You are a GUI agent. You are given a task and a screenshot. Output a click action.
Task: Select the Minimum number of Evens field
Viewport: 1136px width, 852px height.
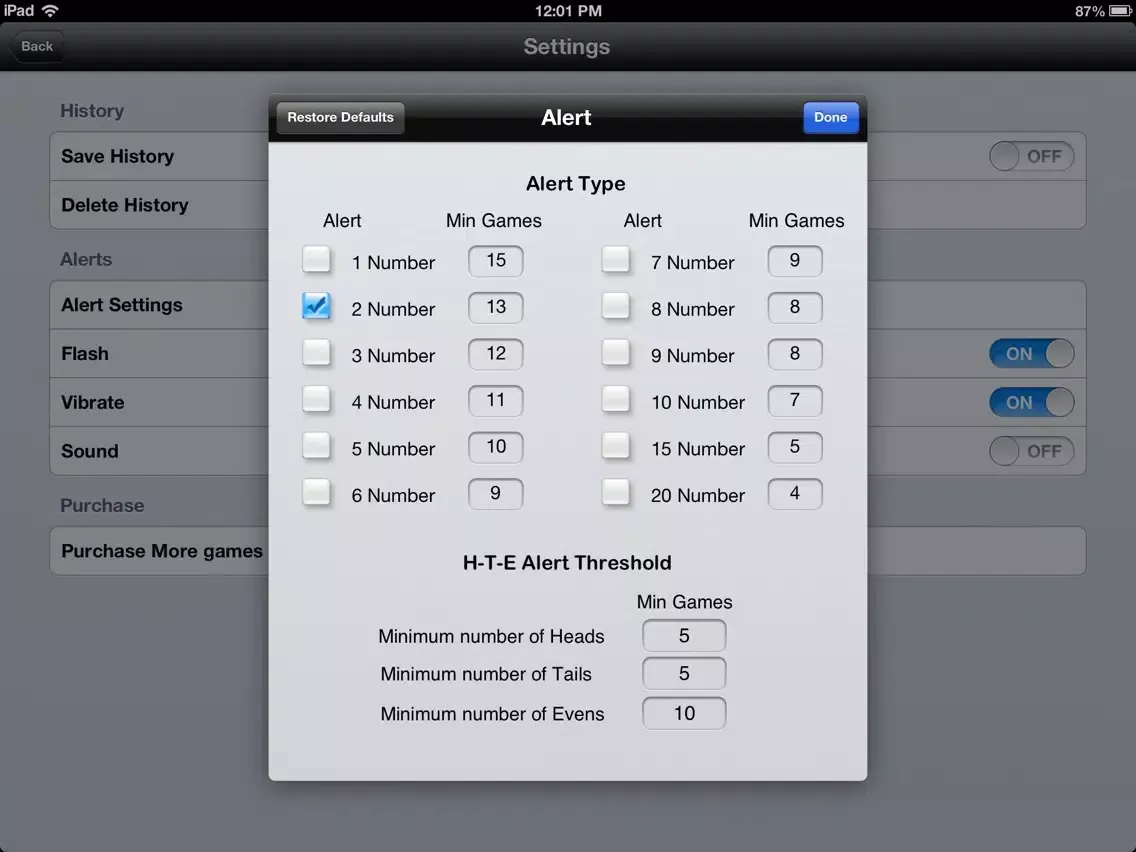coord(684,713)
